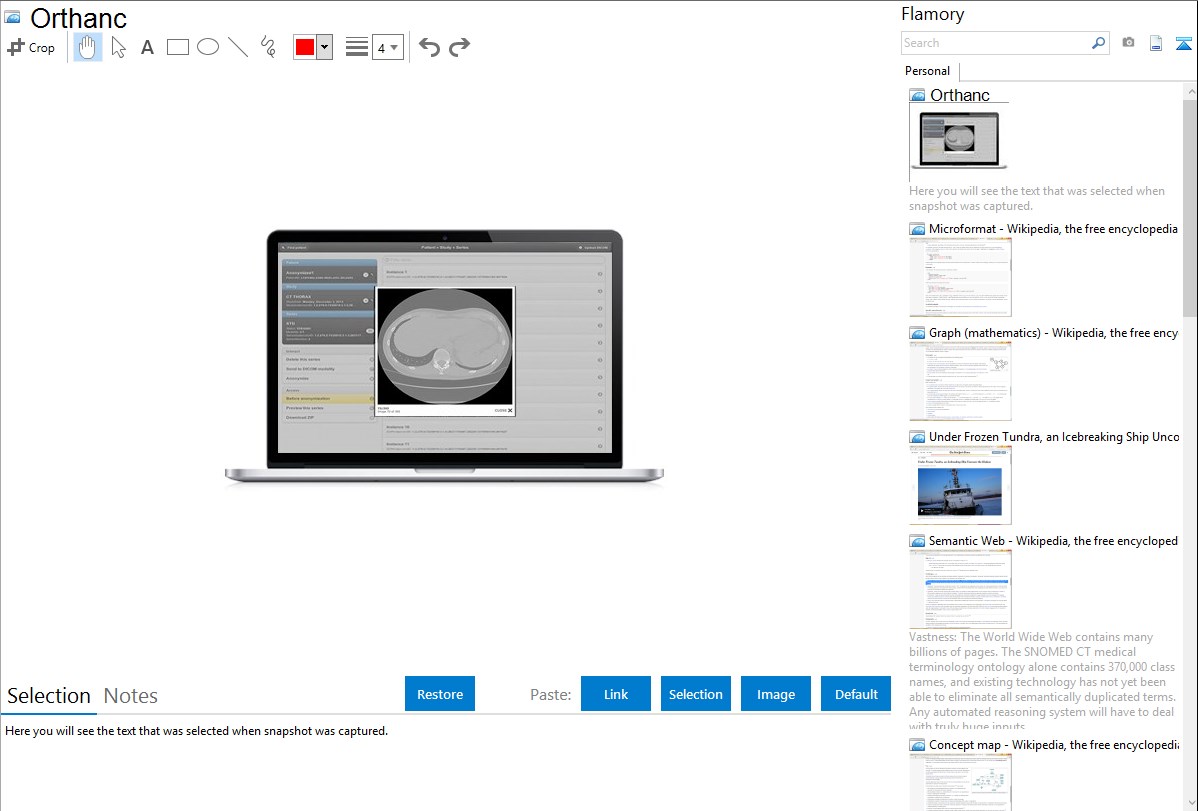Paste as Image

(776, 694)
